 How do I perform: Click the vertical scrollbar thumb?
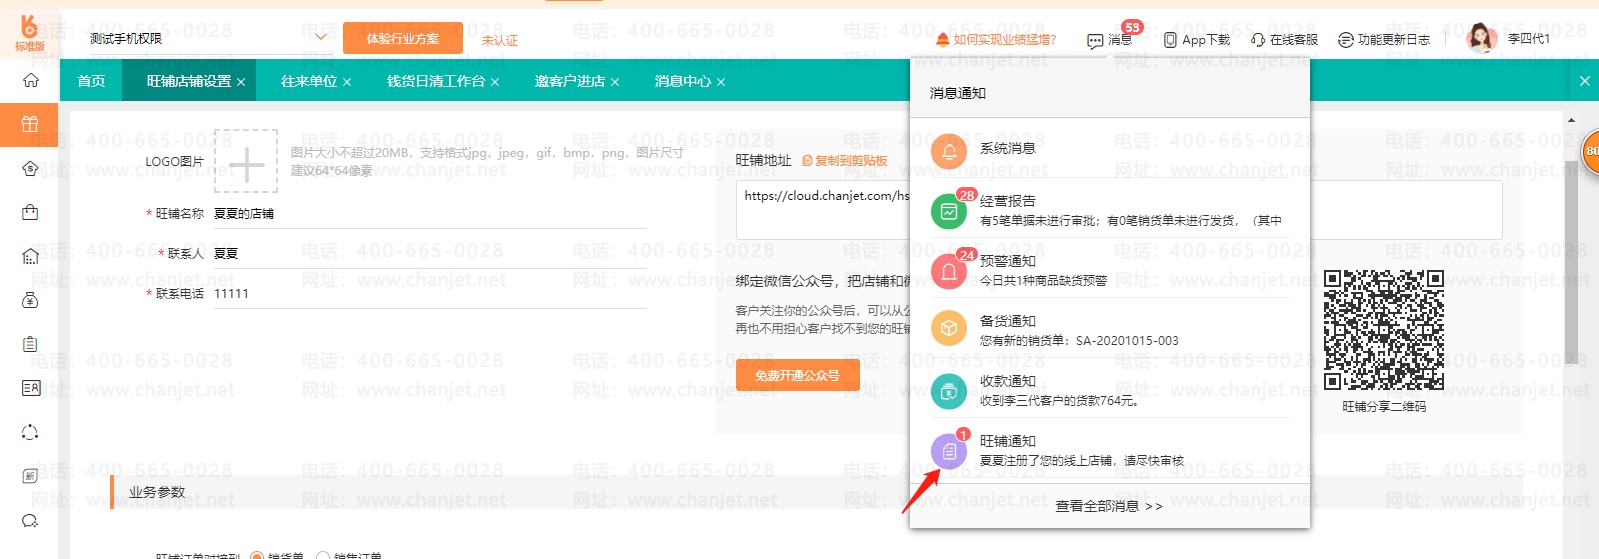pos(1571,260)
